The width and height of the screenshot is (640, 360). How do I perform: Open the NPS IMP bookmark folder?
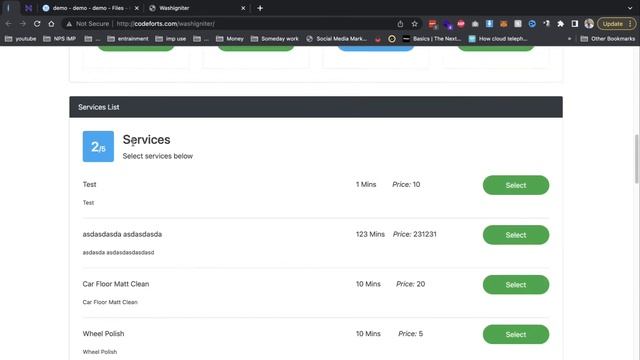click(x=59, y=39)
